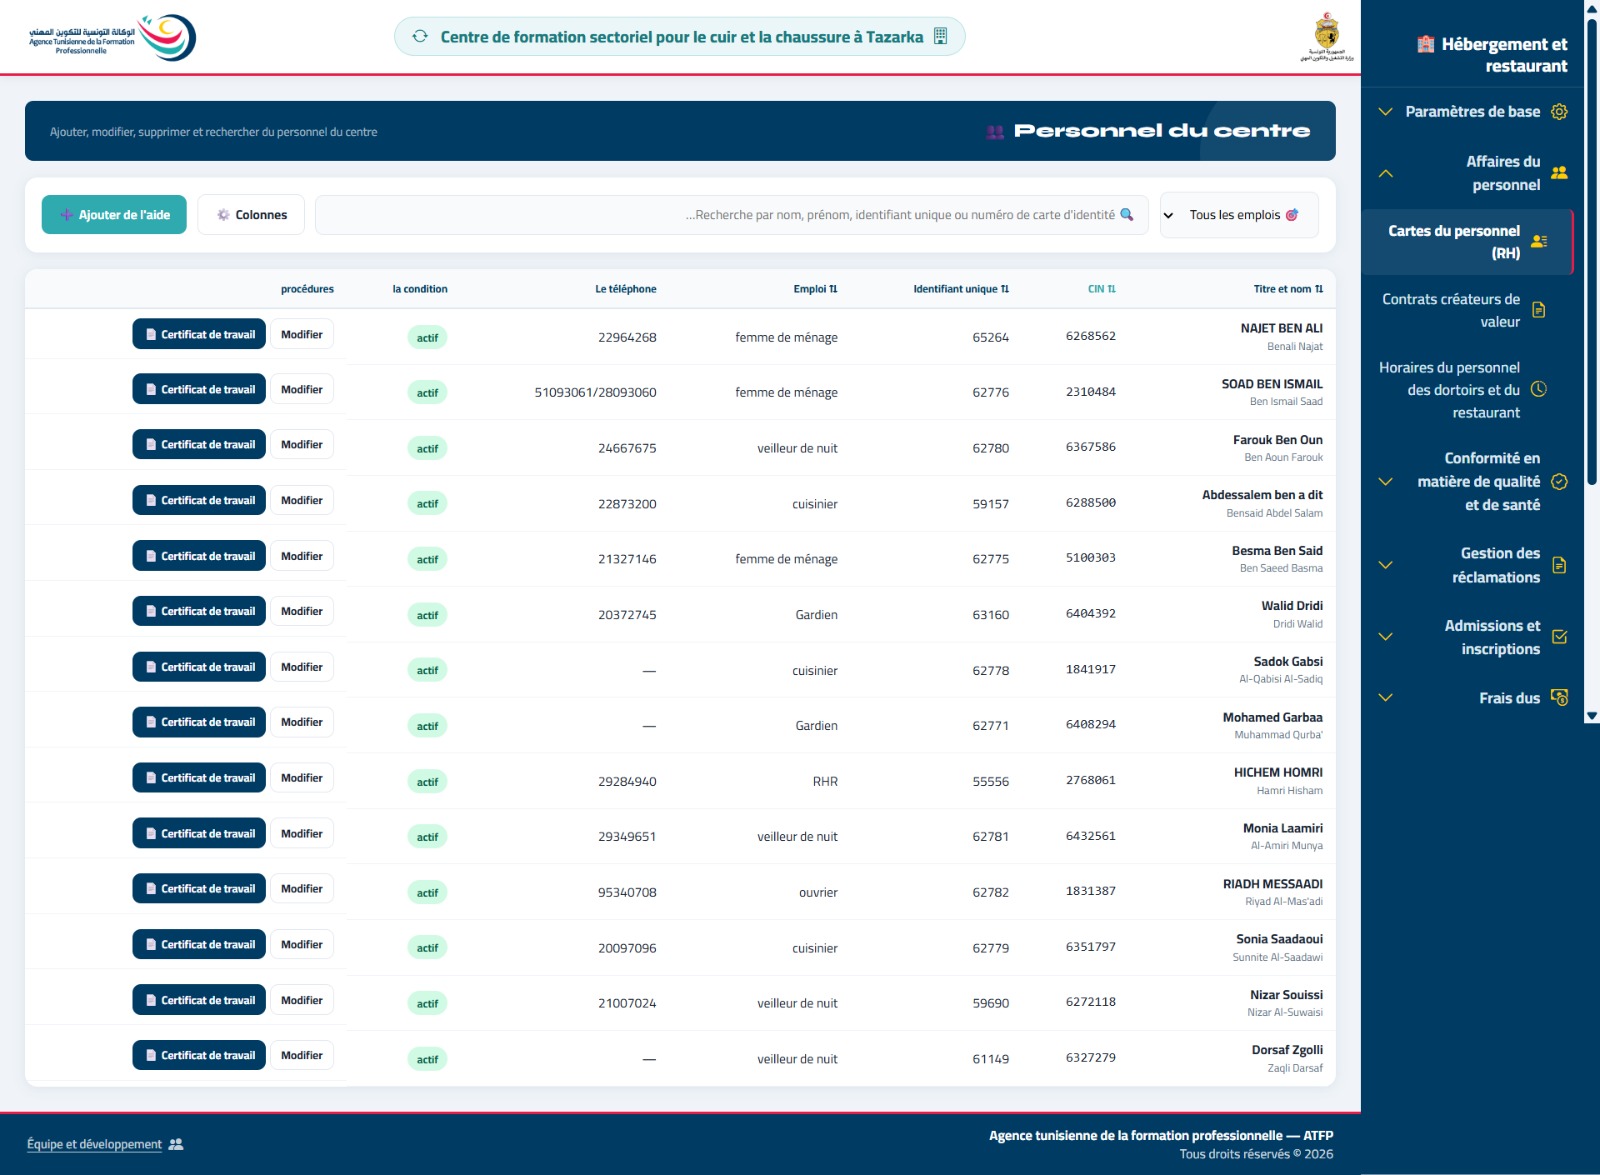This screenshot has height=1175, width=1600.
Task: Click the Gestion des réclamations document icon
Action: [x=1559, y=565]
